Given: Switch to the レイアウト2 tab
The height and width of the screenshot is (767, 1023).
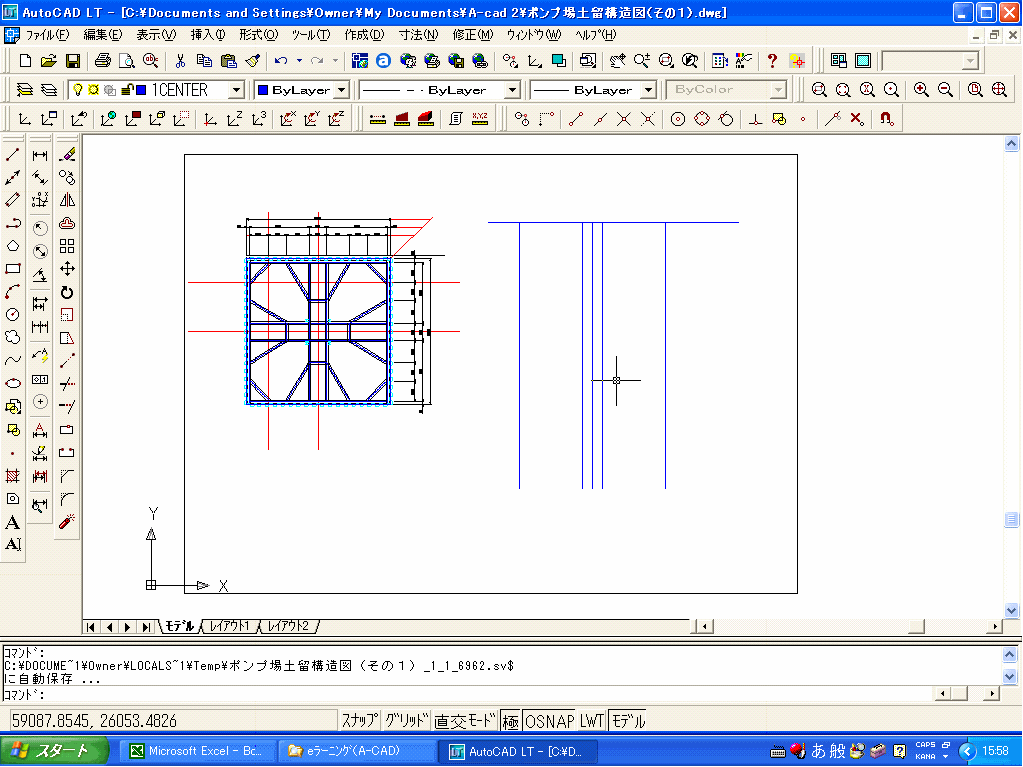Looking at the screenshot, I should point(288,626).
